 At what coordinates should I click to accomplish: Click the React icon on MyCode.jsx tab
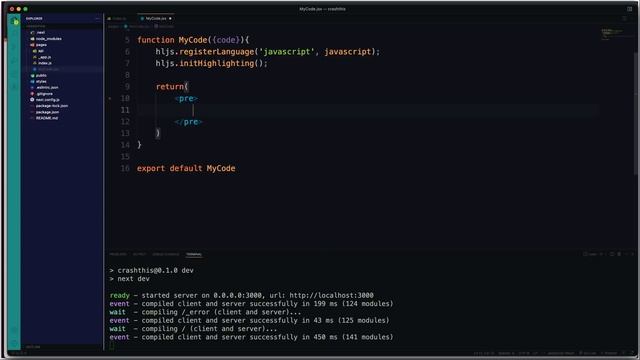[x=142, y=18]
